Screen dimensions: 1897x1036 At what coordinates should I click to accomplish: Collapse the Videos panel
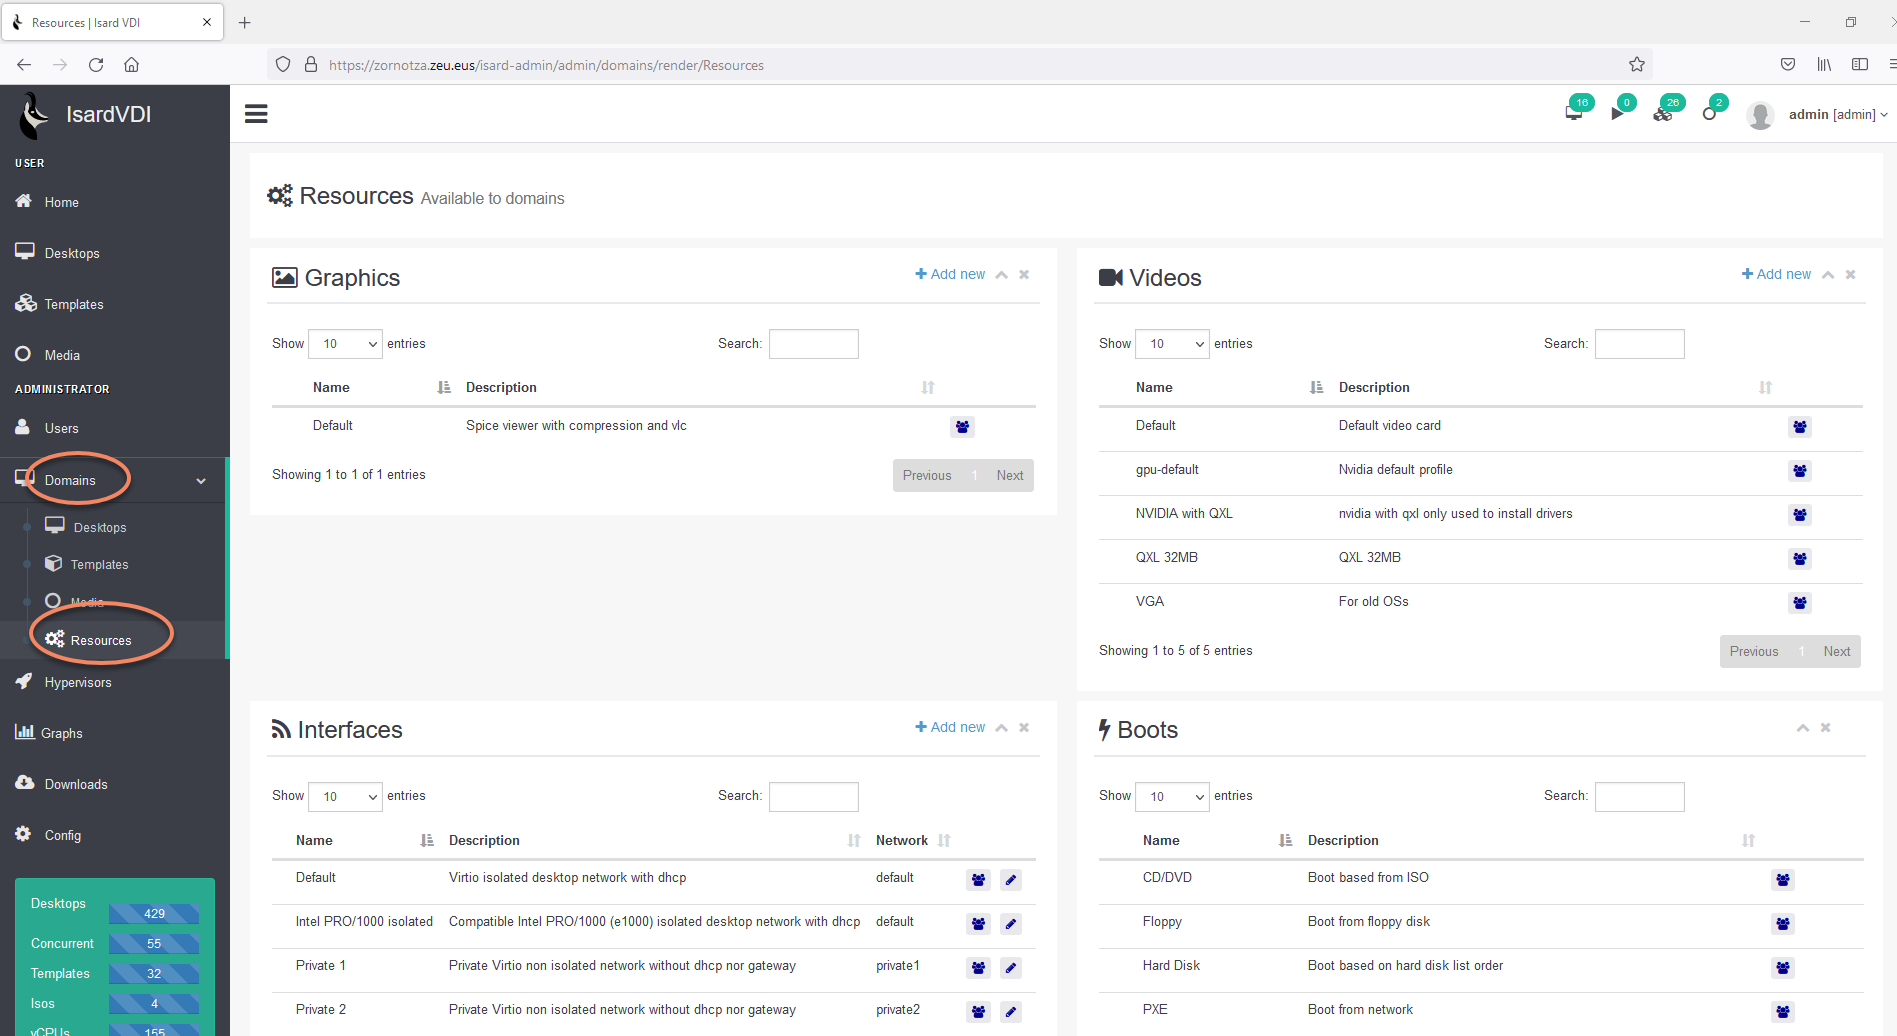pyautogui.click(x=1828, y=275)
